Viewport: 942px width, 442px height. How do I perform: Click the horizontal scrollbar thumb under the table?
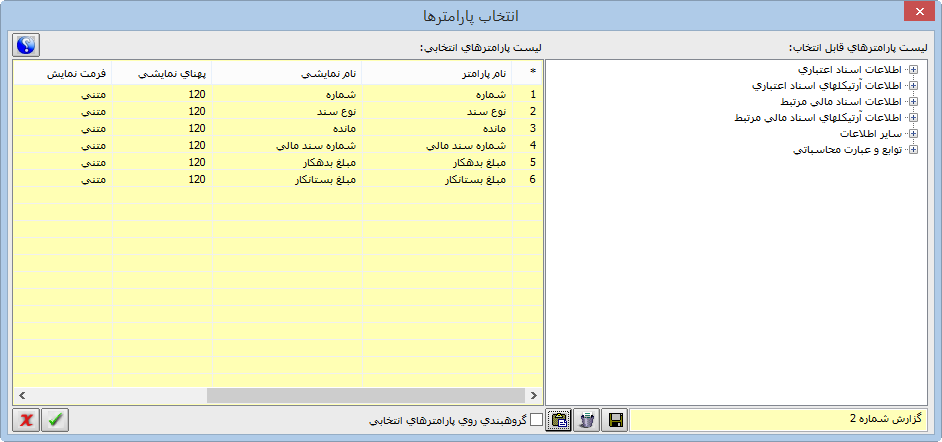point(366,396)
